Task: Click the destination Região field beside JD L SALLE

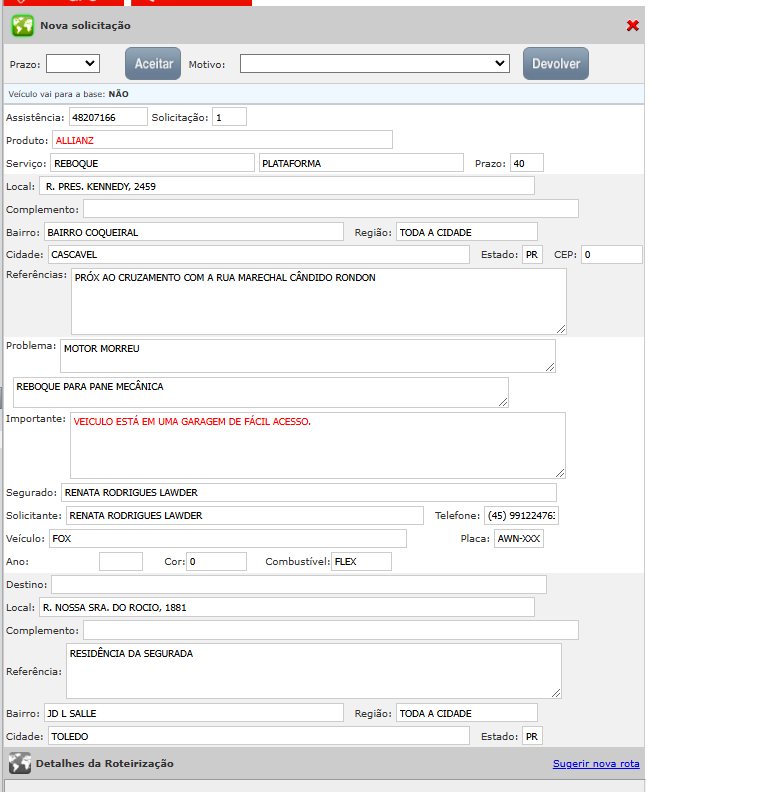Action: coord(467,713)
